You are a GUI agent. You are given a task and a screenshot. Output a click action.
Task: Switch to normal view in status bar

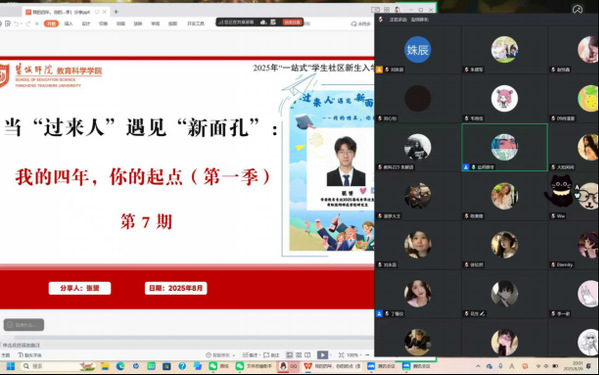[x=290, y=355]
